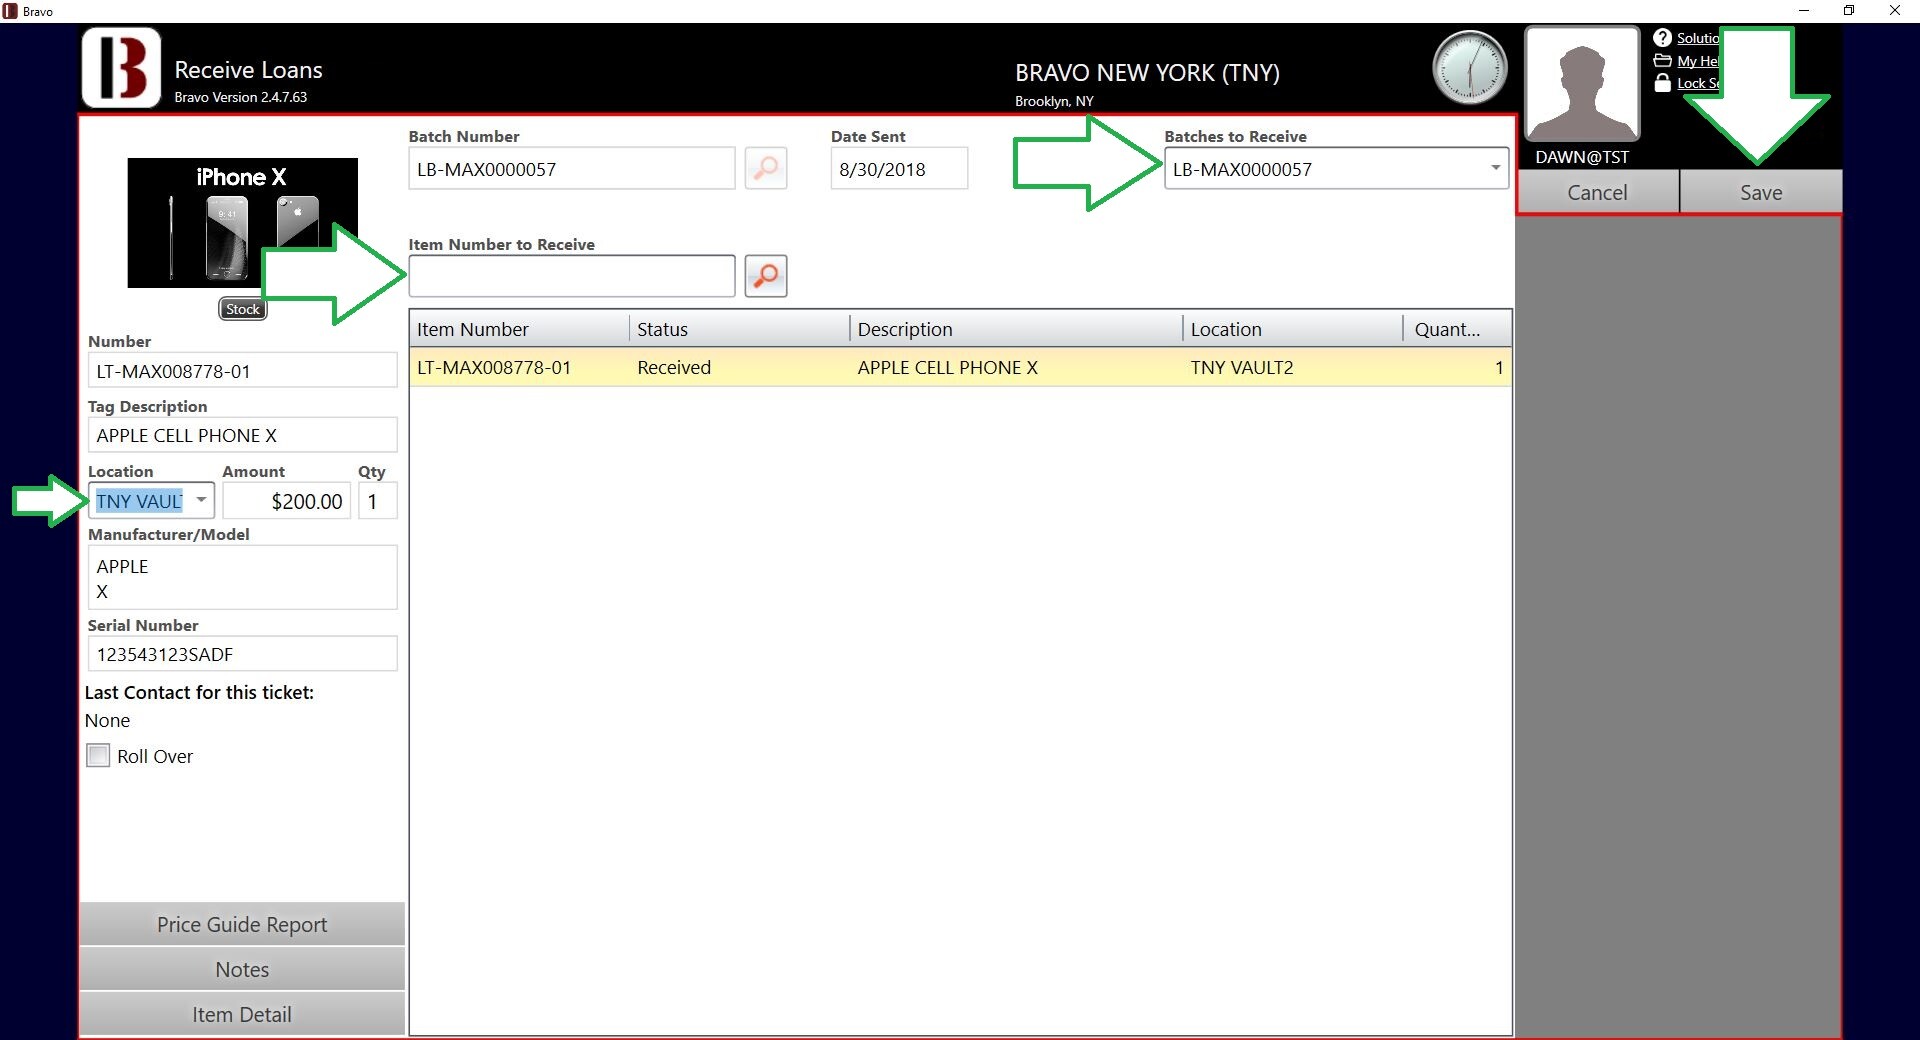The height and width of the screenshot is (1040, 1920).
Task: Click the Serial Number field
Action: (242, 654)
